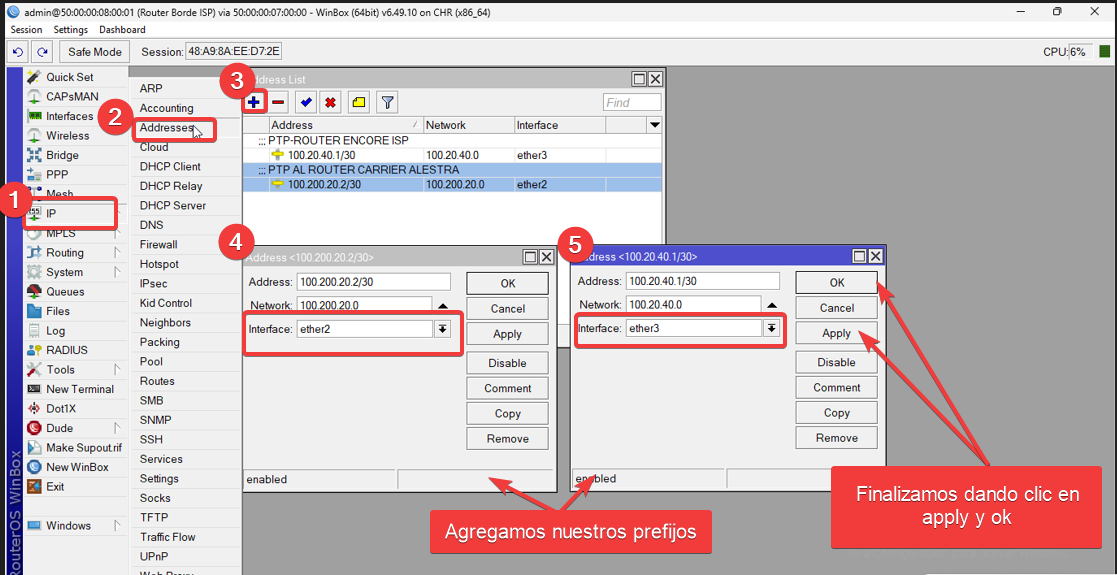The width and height of the screenshot is (1117, 575).
Task: Click the redo arrow in top toolbar
Action: tap(42, 52)
